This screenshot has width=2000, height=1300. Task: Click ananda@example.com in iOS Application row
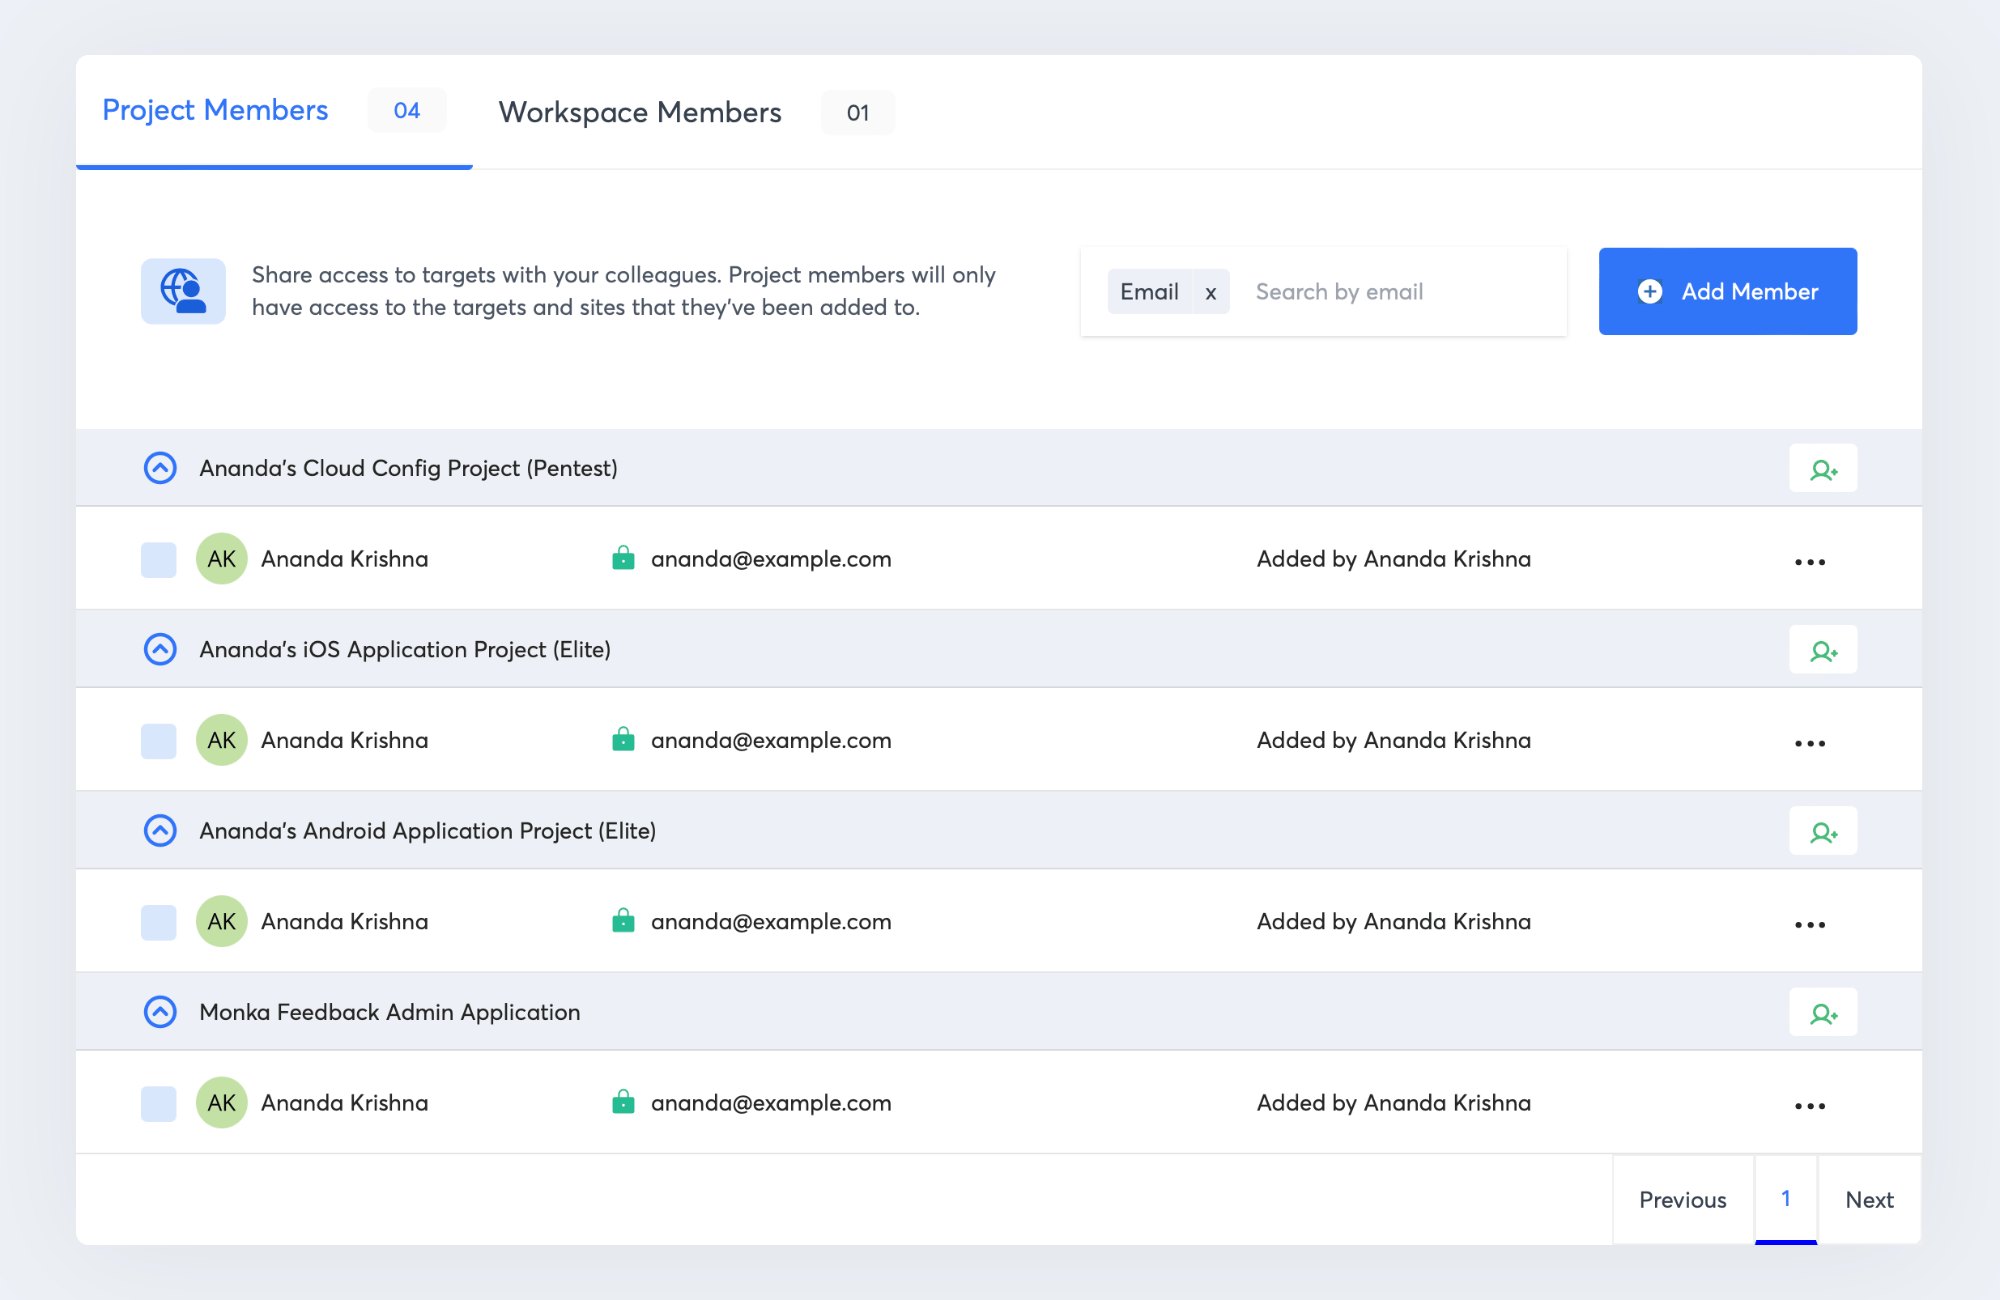click(771, 740)
